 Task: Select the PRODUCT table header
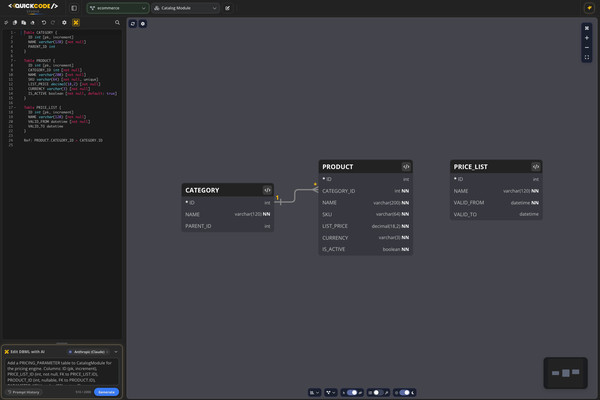click(x=365, y=167)
